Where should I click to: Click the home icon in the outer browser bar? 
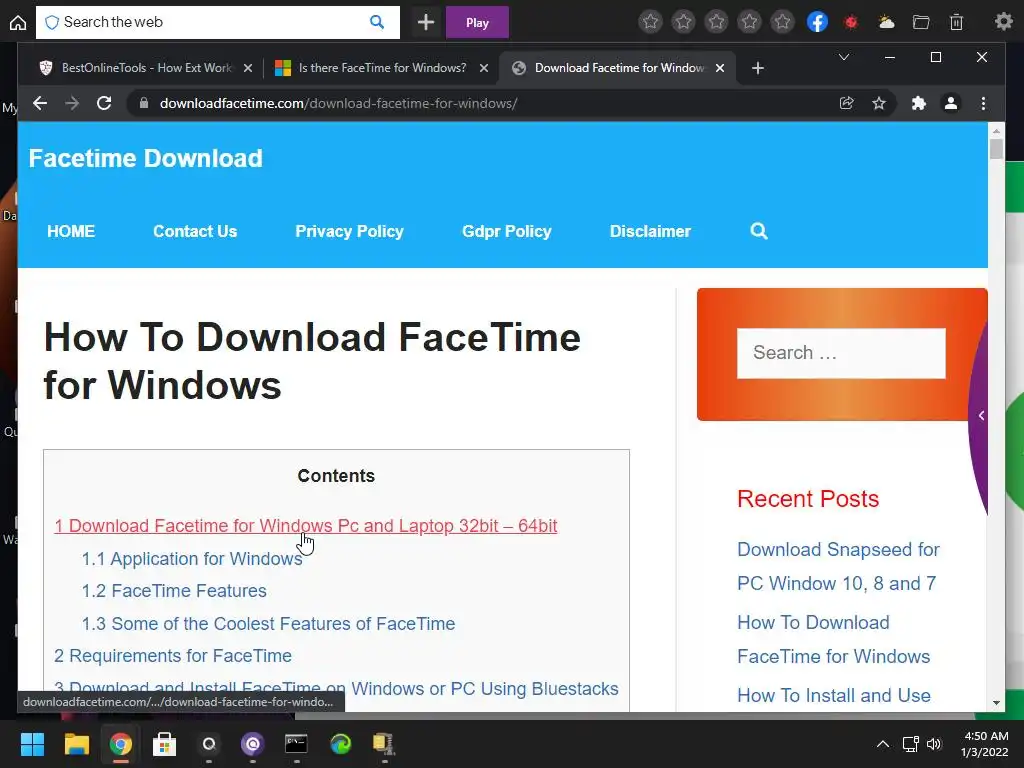18,23
